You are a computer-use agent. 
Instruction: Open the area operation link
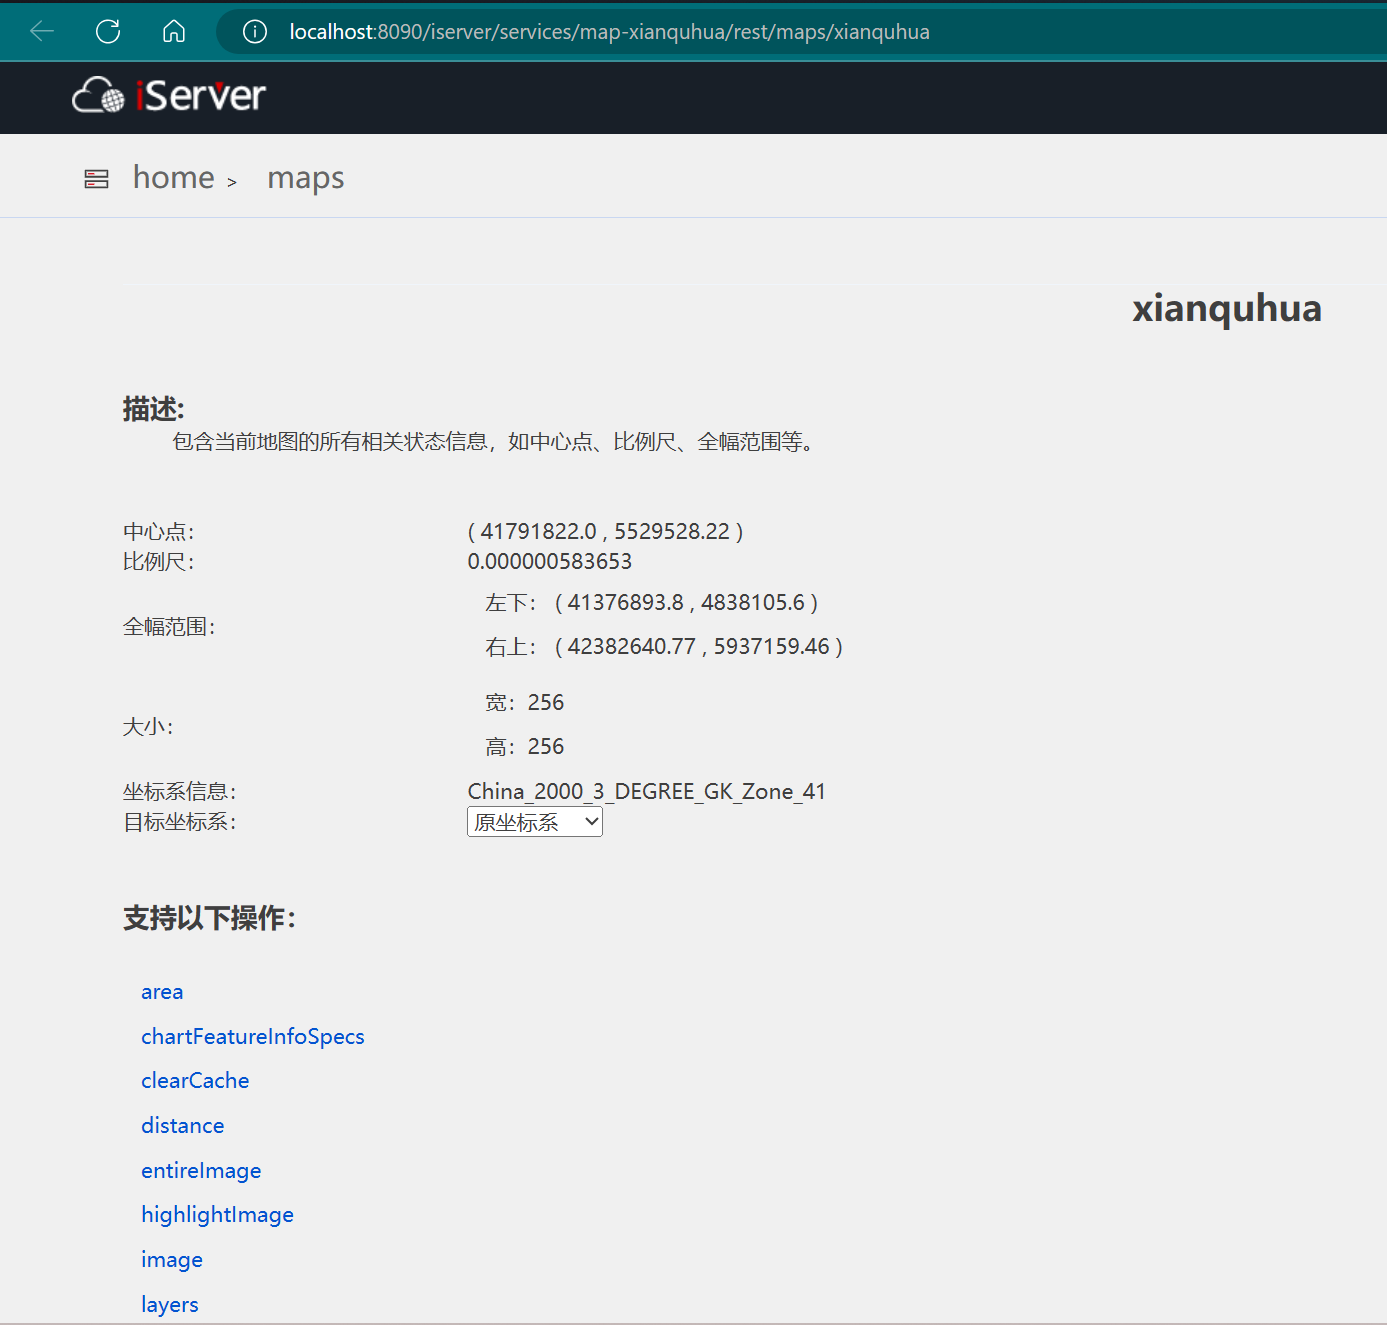[x=162, y=992]
